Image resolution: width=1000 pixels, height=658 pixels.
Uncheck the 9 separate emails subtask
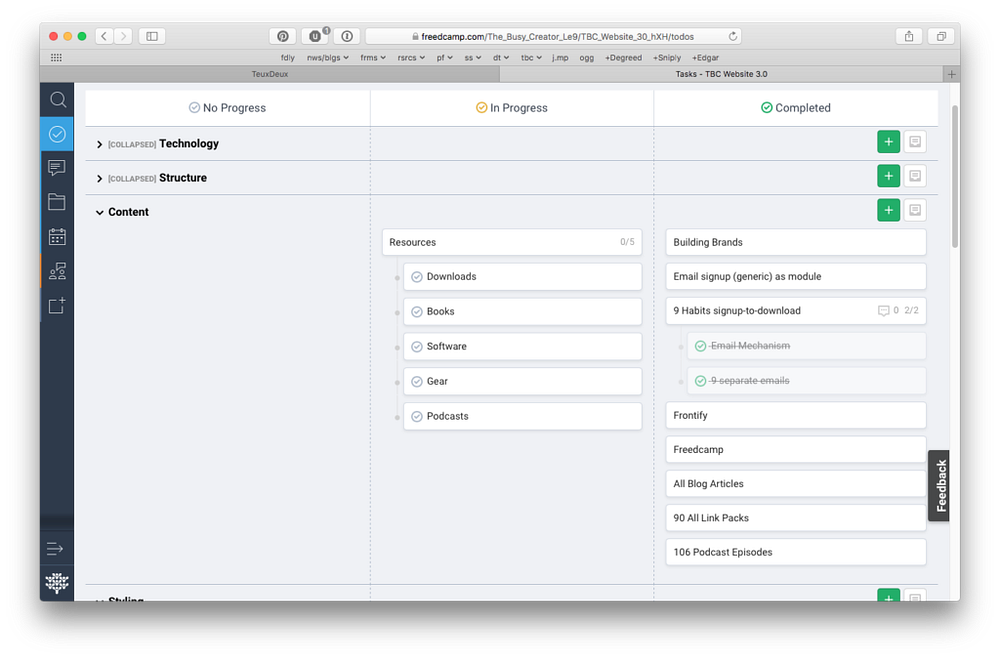click(x=700, y=381)
